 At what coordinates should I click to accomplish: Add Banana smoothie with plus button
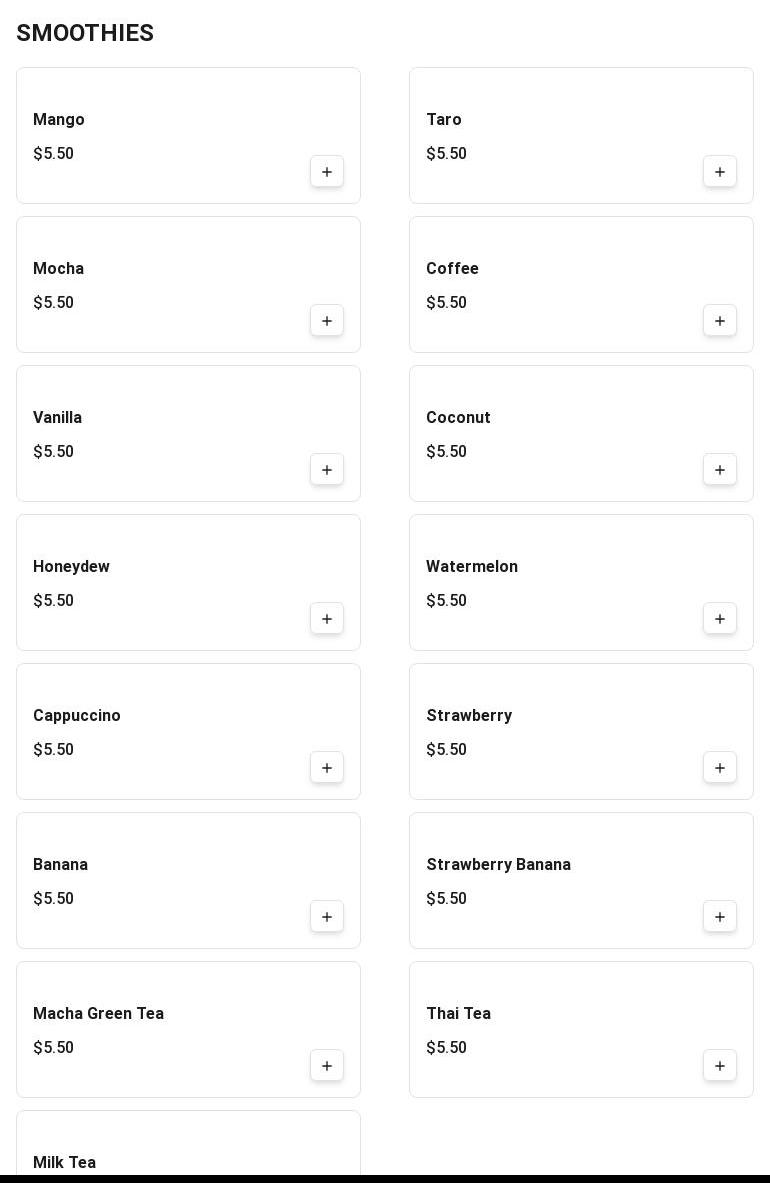point(327,917)
